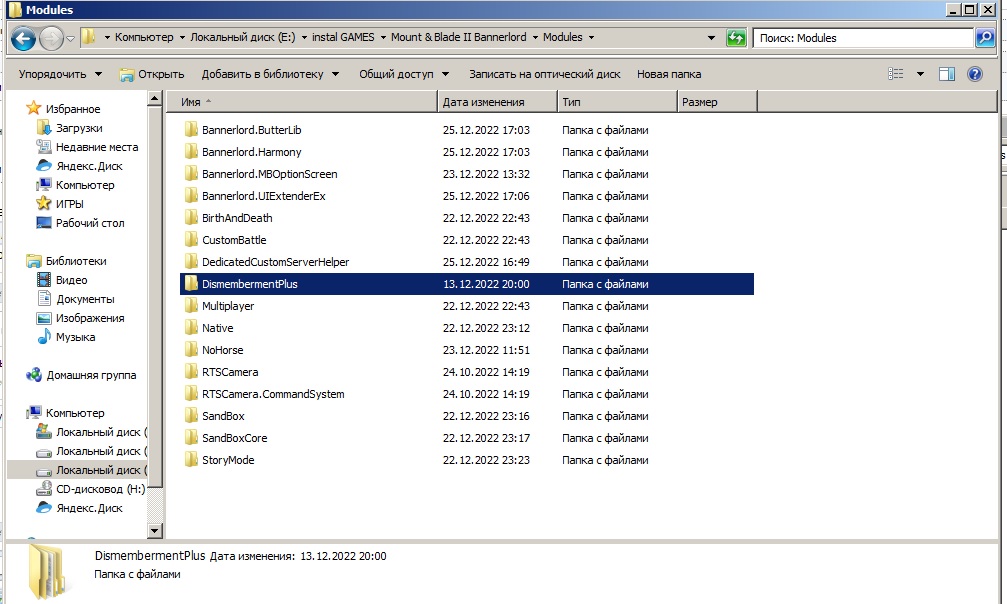The height and width of the screenshot is (604, 1007).
Task: Click the search magnifier icon
Action: click(x=985, y=38)
